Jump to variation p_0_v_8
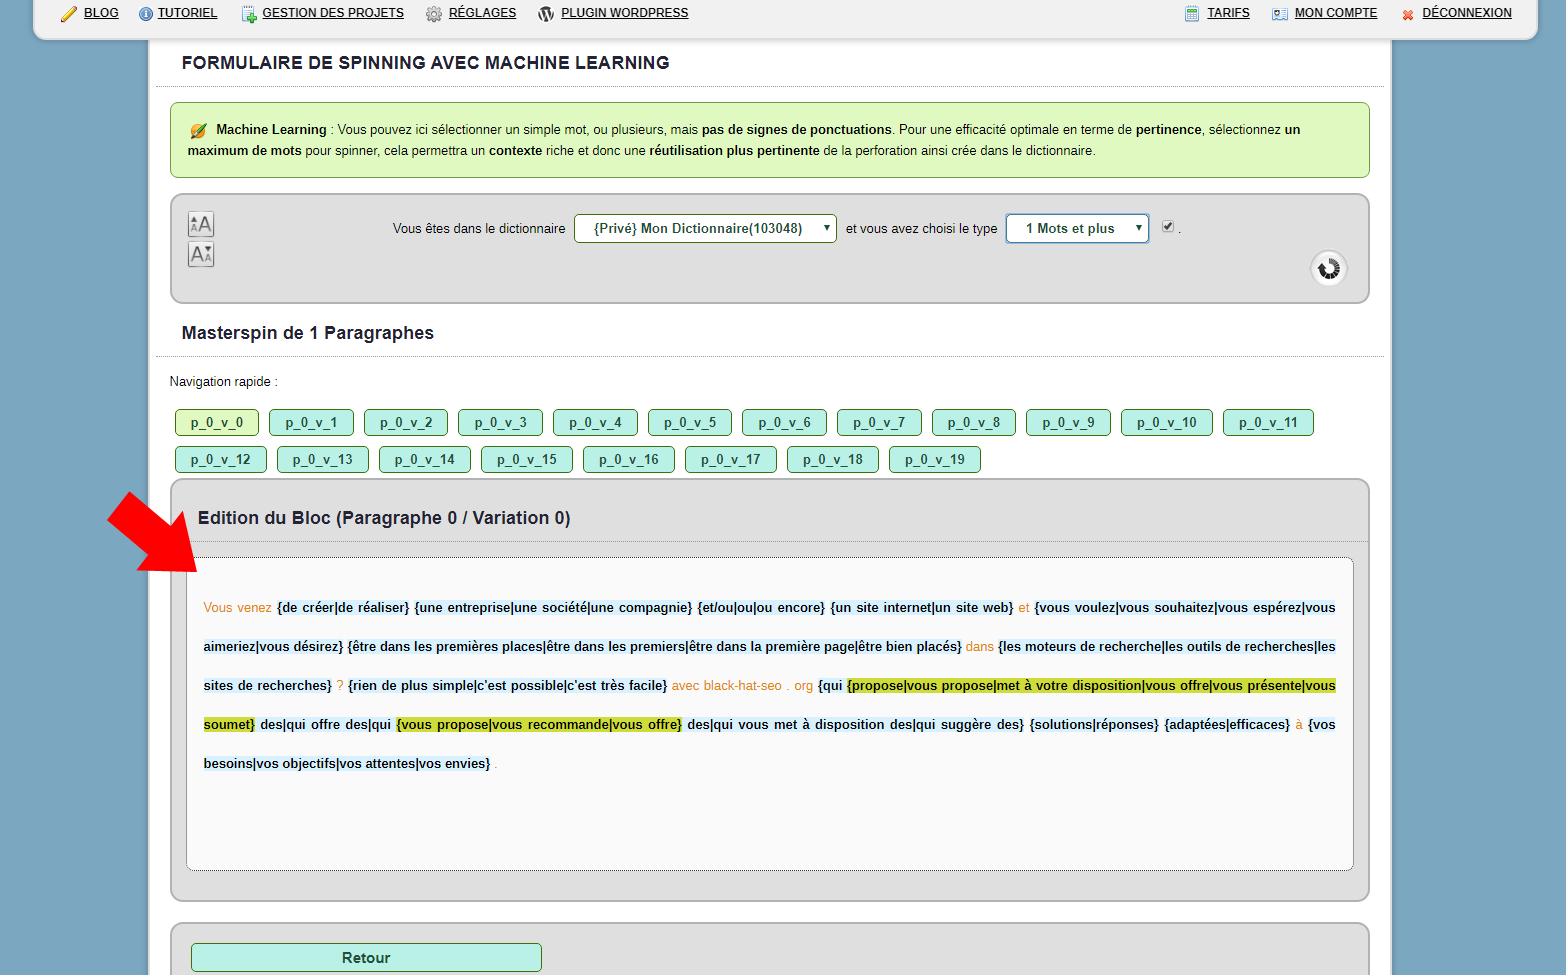Screen dimensions: 1566x975 point(974,423)
